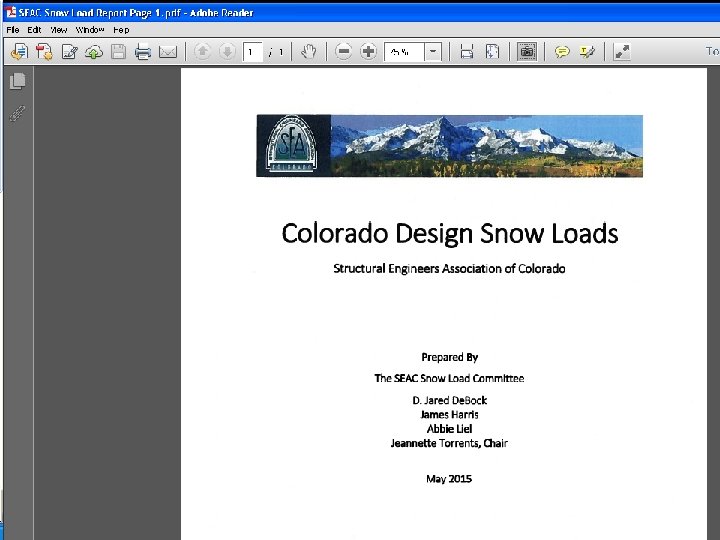Click the upload to cloud icon
This screenshot has width=720, height=540.
coord(94,51)
